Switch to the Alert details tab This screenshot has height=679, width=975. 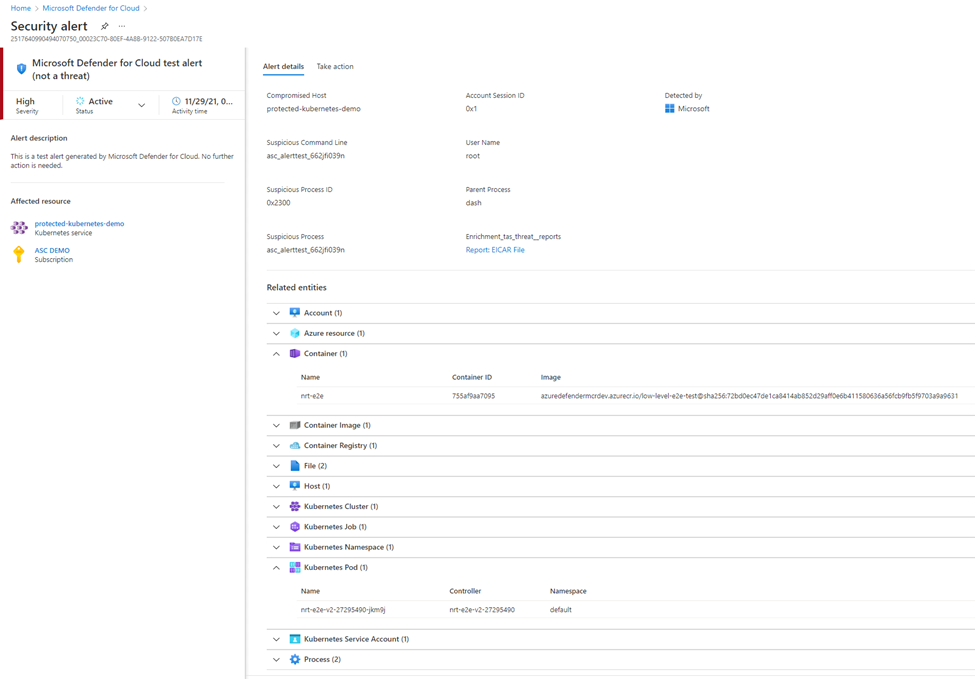pyautogui.click(x=284, y=67)
